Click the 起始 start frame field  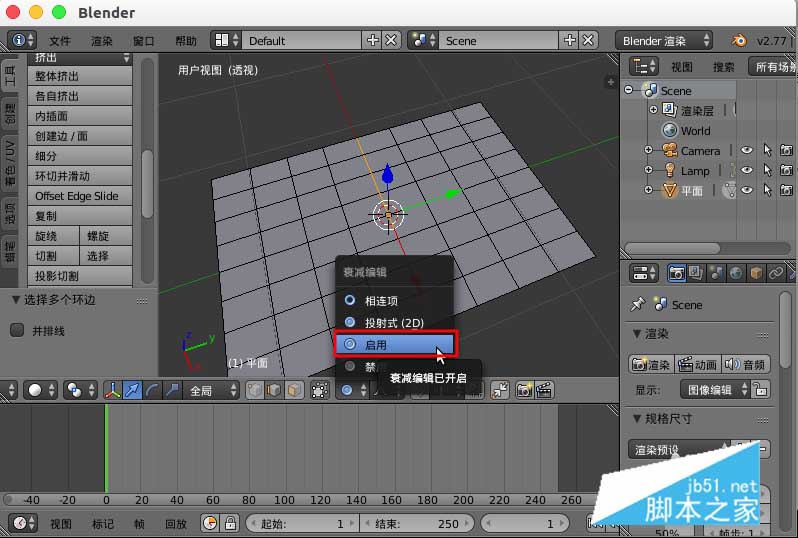[303, 523]
